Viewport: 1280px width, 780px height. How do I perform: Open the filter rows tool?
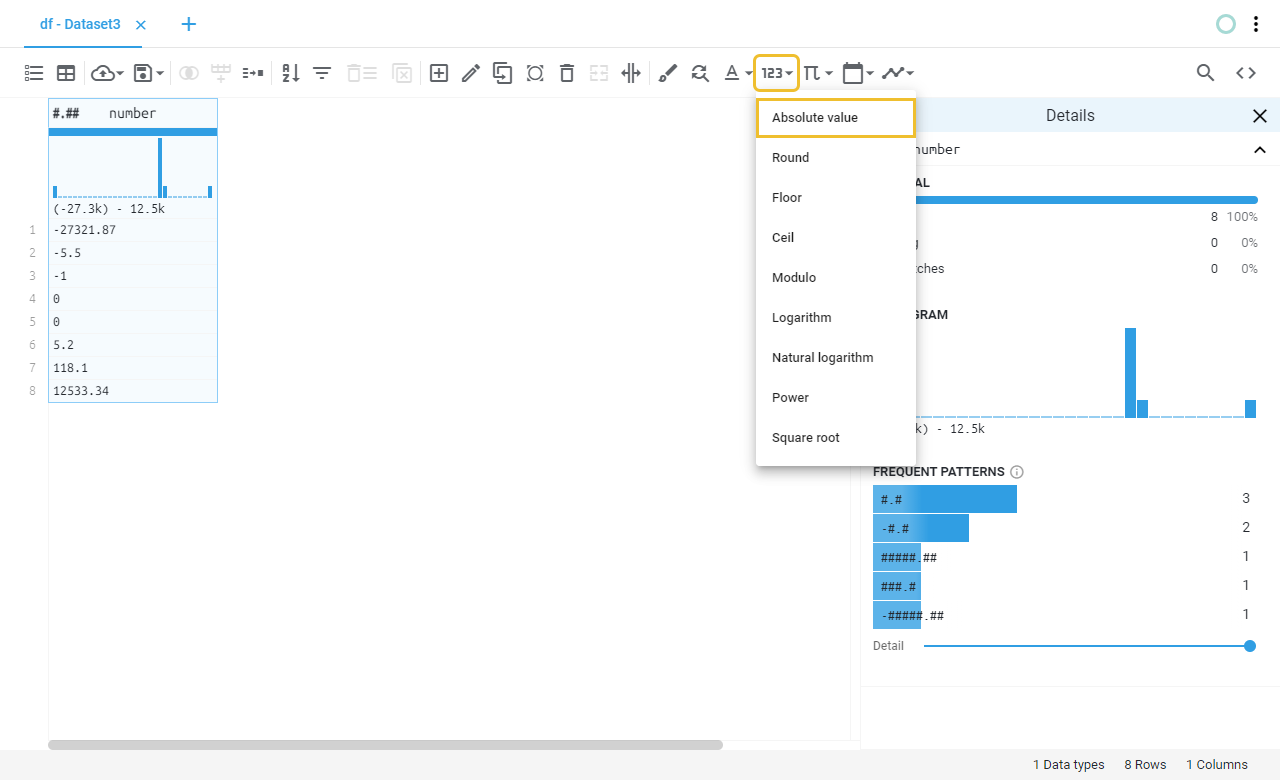click(x=322, y=73)
